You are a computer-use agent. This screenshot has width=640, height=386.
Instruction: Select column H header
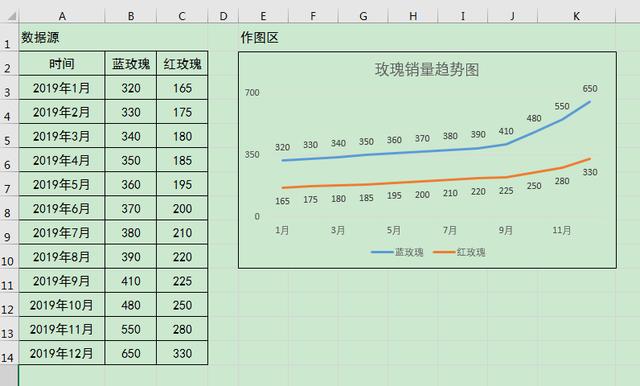pos(413,16)
